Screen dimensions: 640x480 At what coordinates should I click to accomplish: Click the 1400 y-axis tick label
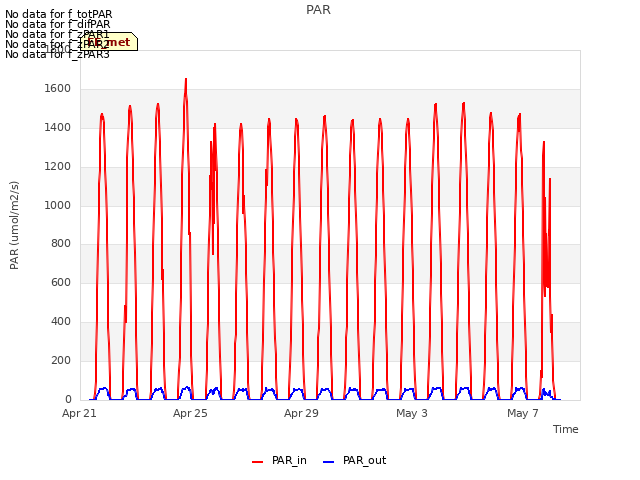58,128
